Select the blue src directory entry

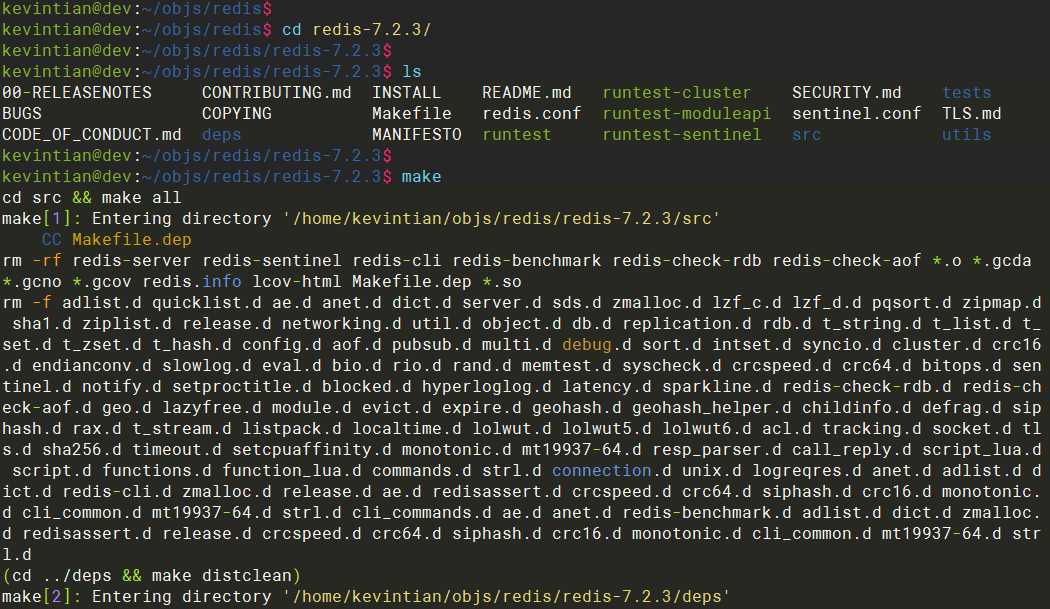pyautogui.click(x=806, y=135)
